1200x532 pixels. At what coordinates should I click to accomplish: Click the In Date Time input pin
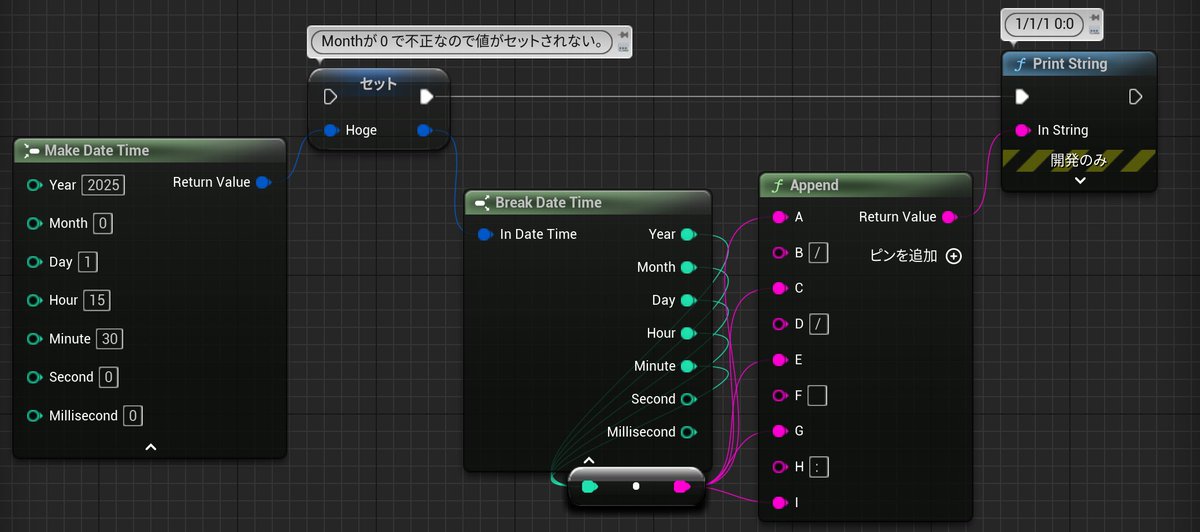(x=485, y=234)
